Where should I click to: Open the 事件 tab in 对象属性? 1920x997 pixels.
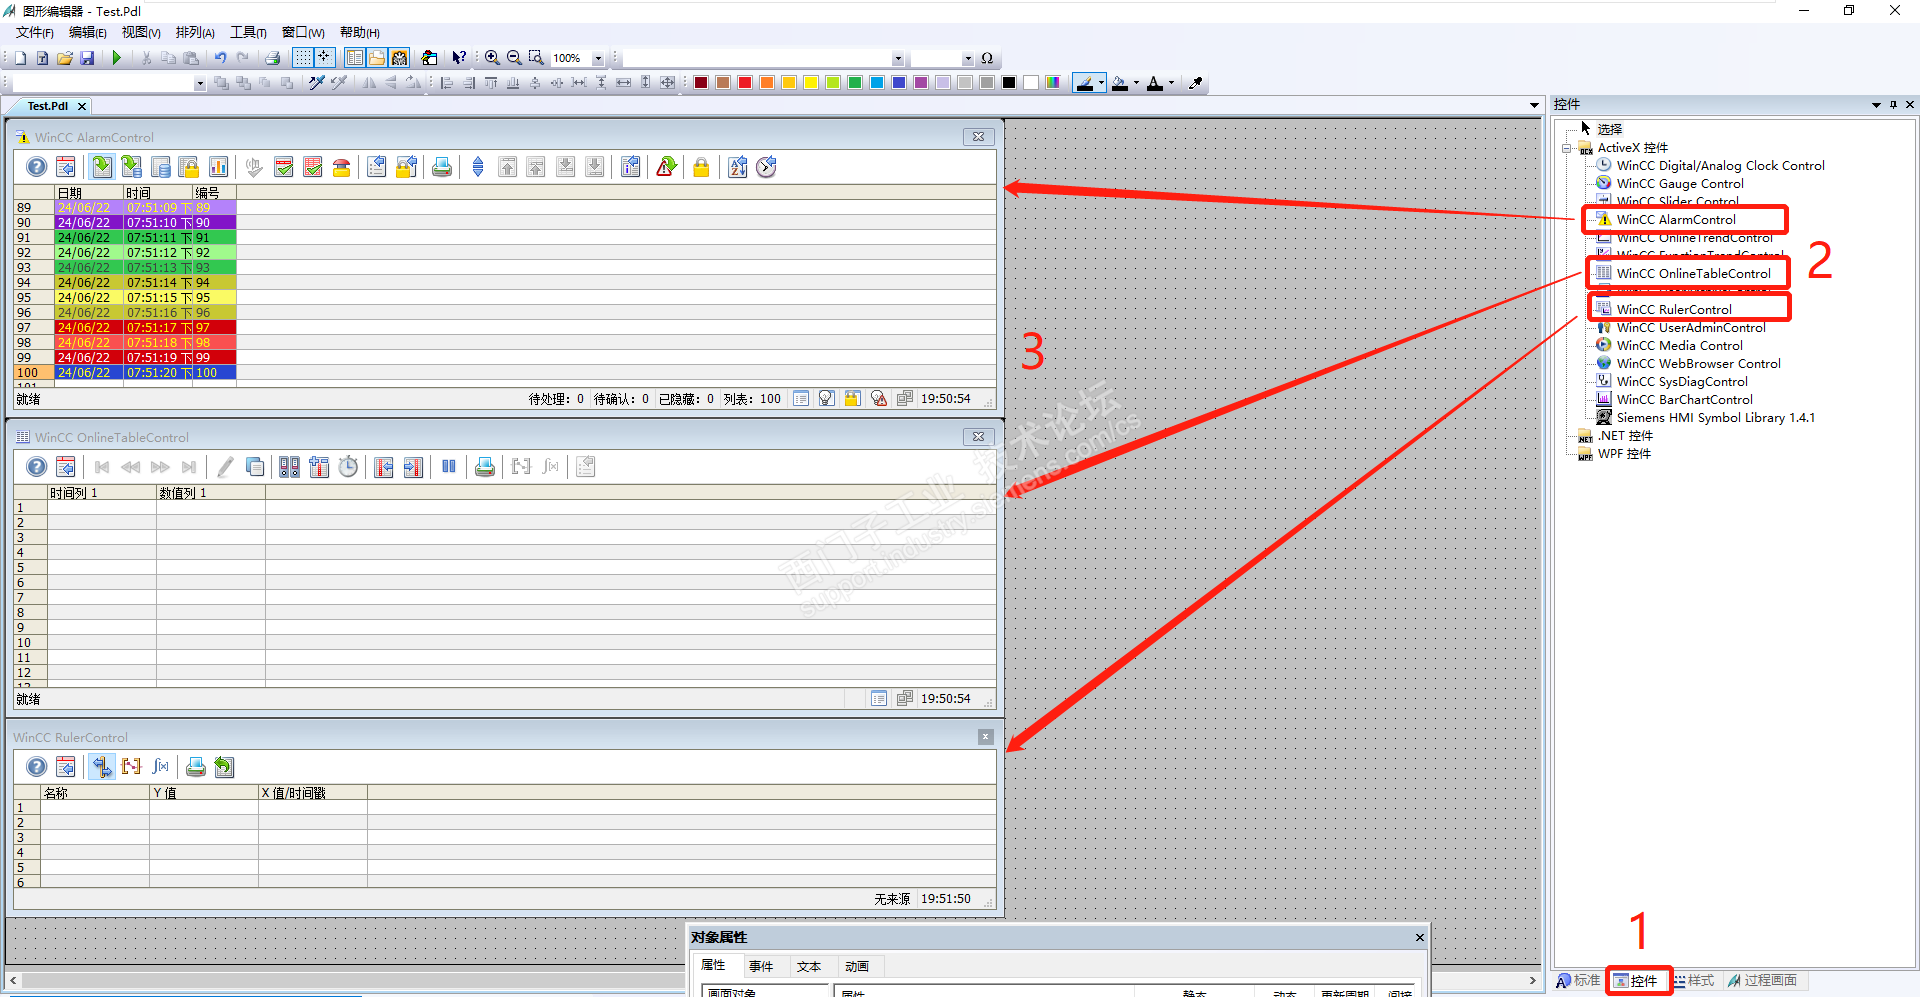pyautogui.click(x=761, y=967)
